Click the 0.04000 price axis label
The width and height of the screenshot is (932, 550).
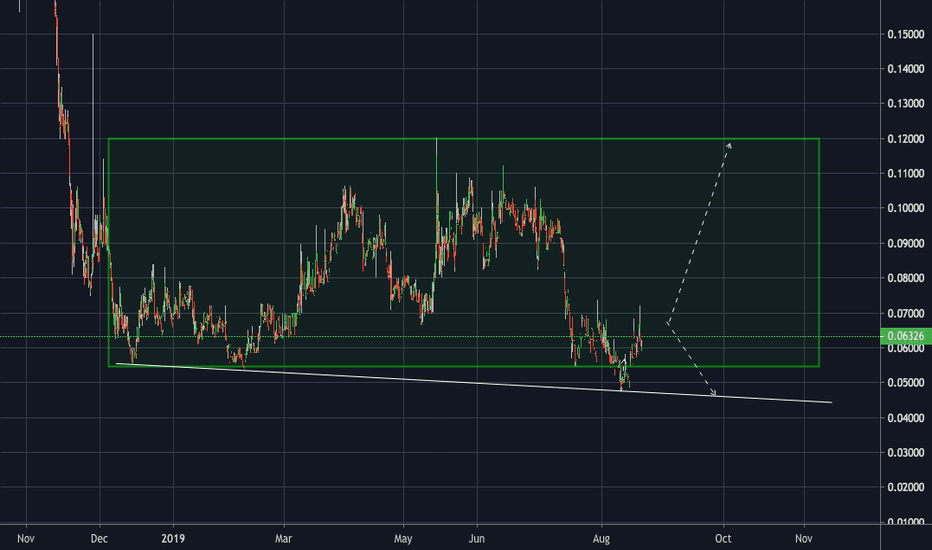(906, 418)
